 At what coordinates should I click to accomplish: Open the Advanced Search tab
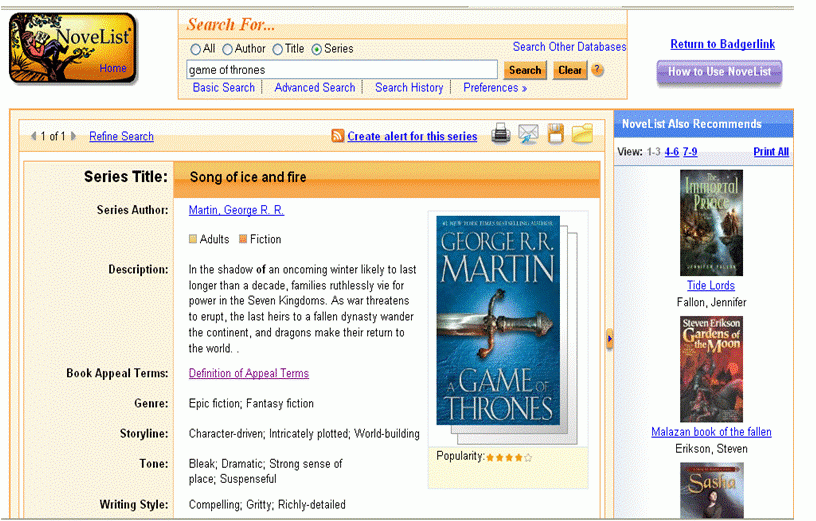(x=315, y=87)
